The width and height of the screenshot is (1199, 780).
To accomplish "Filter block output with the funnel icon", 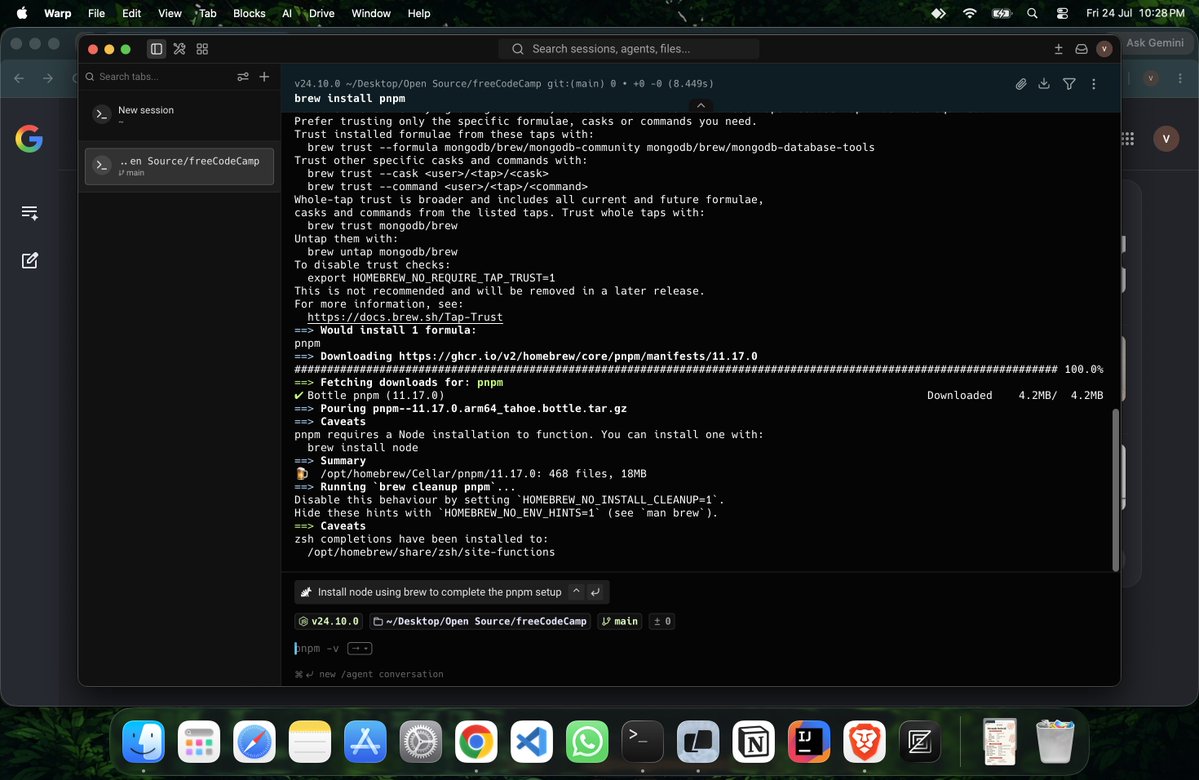I will [1069, 84].
